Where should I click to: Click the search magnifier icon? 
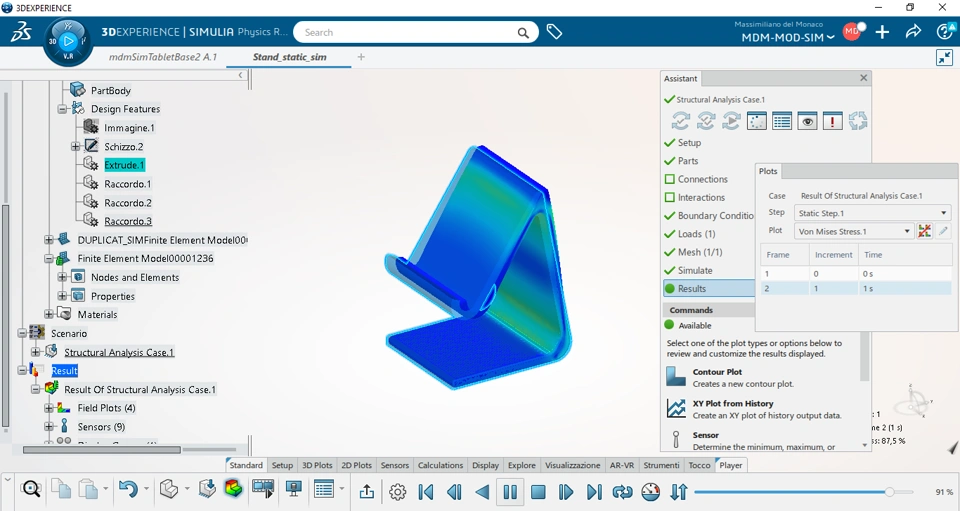click(x=523, y=32)
